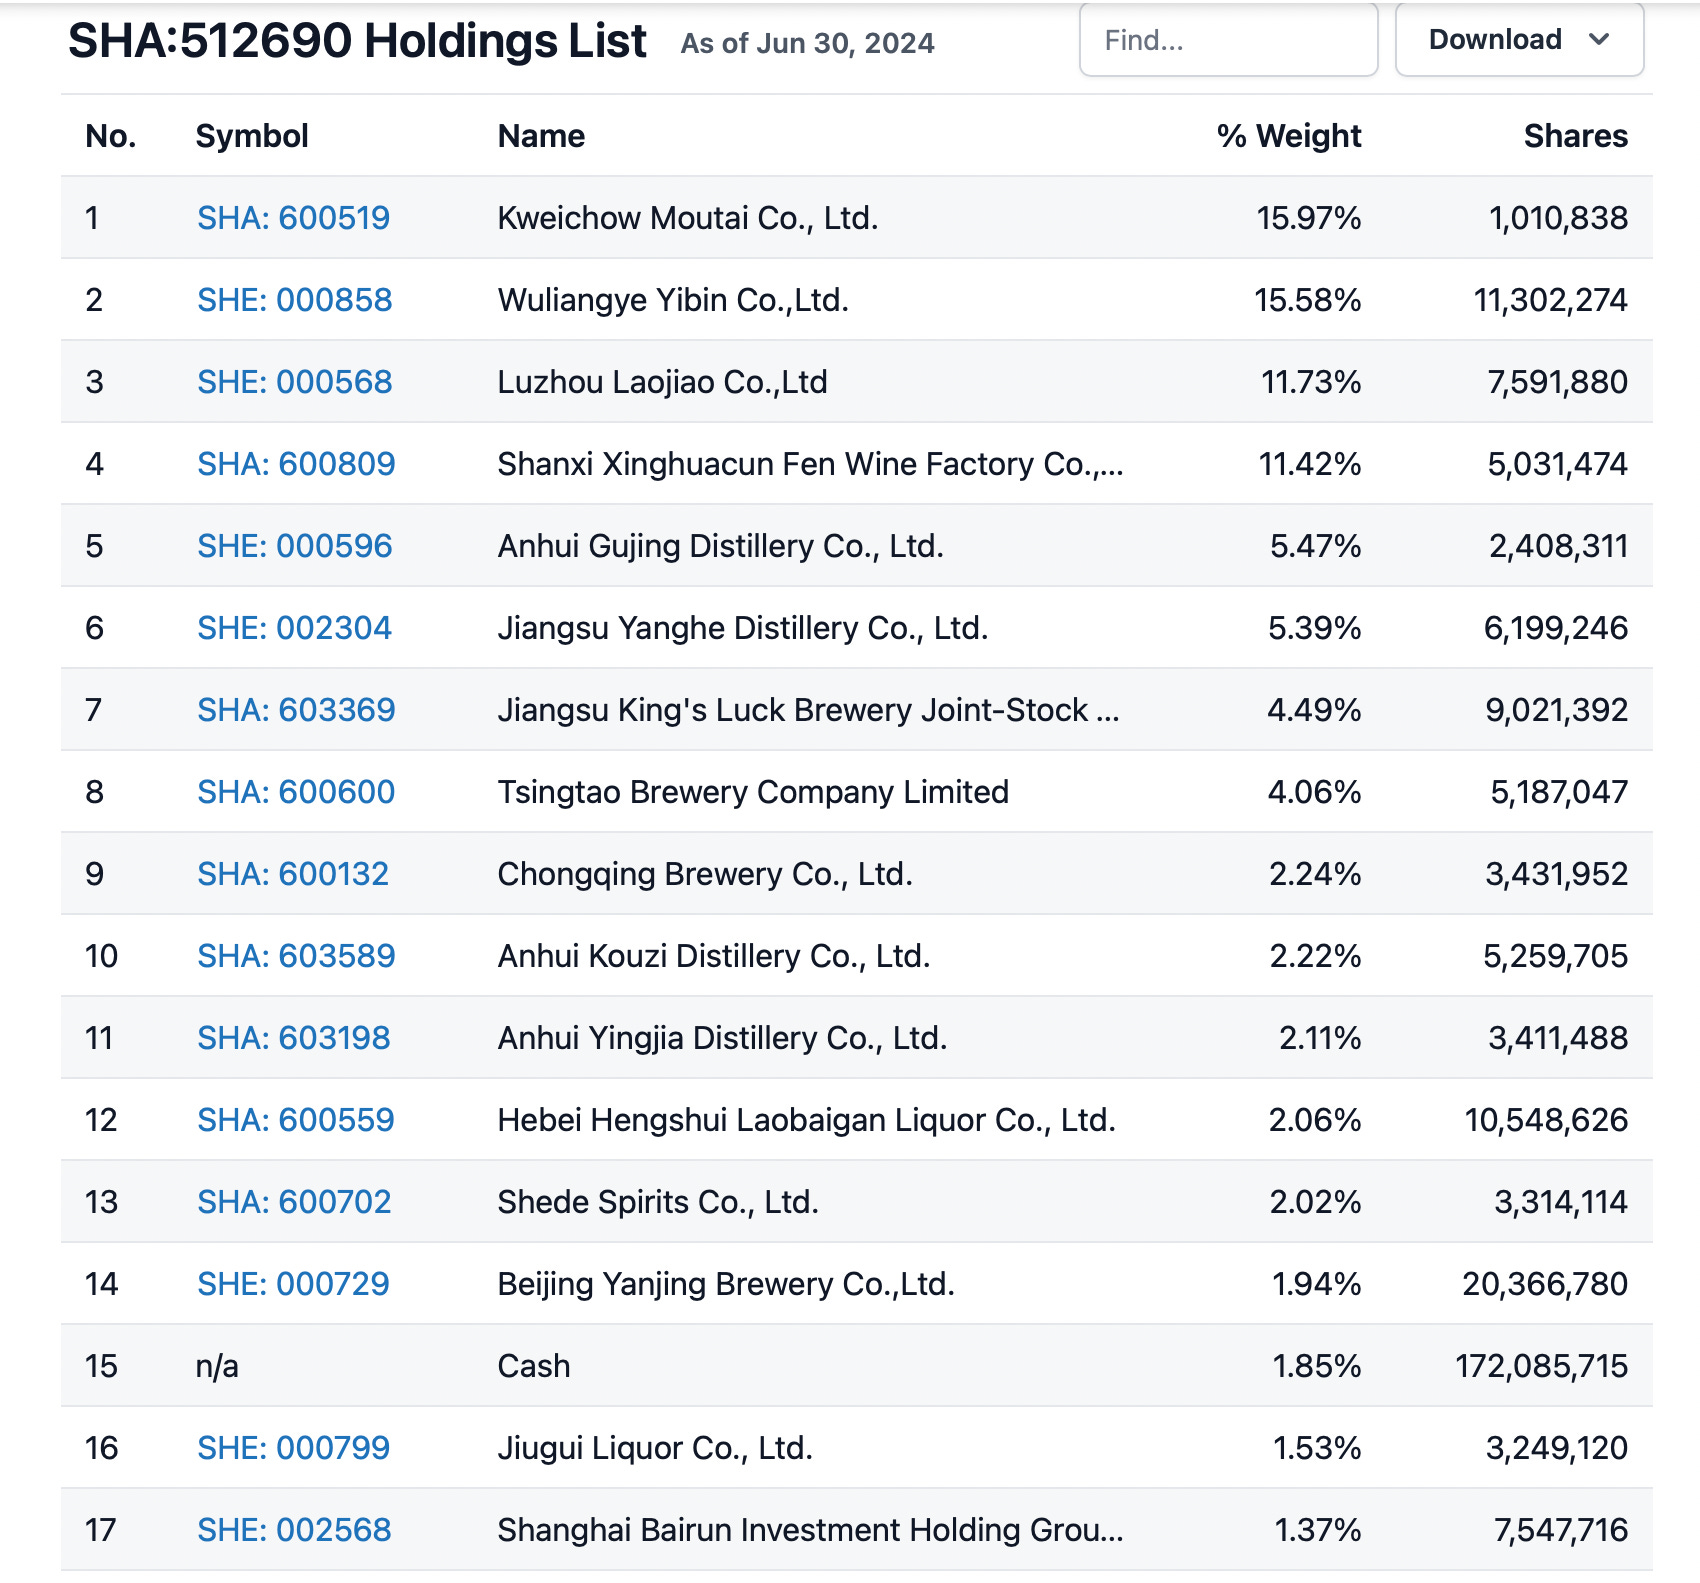Open SHE: 000596 symbol link
This screenshot has height=1583, width=1700.
click(x=294, y=546)
